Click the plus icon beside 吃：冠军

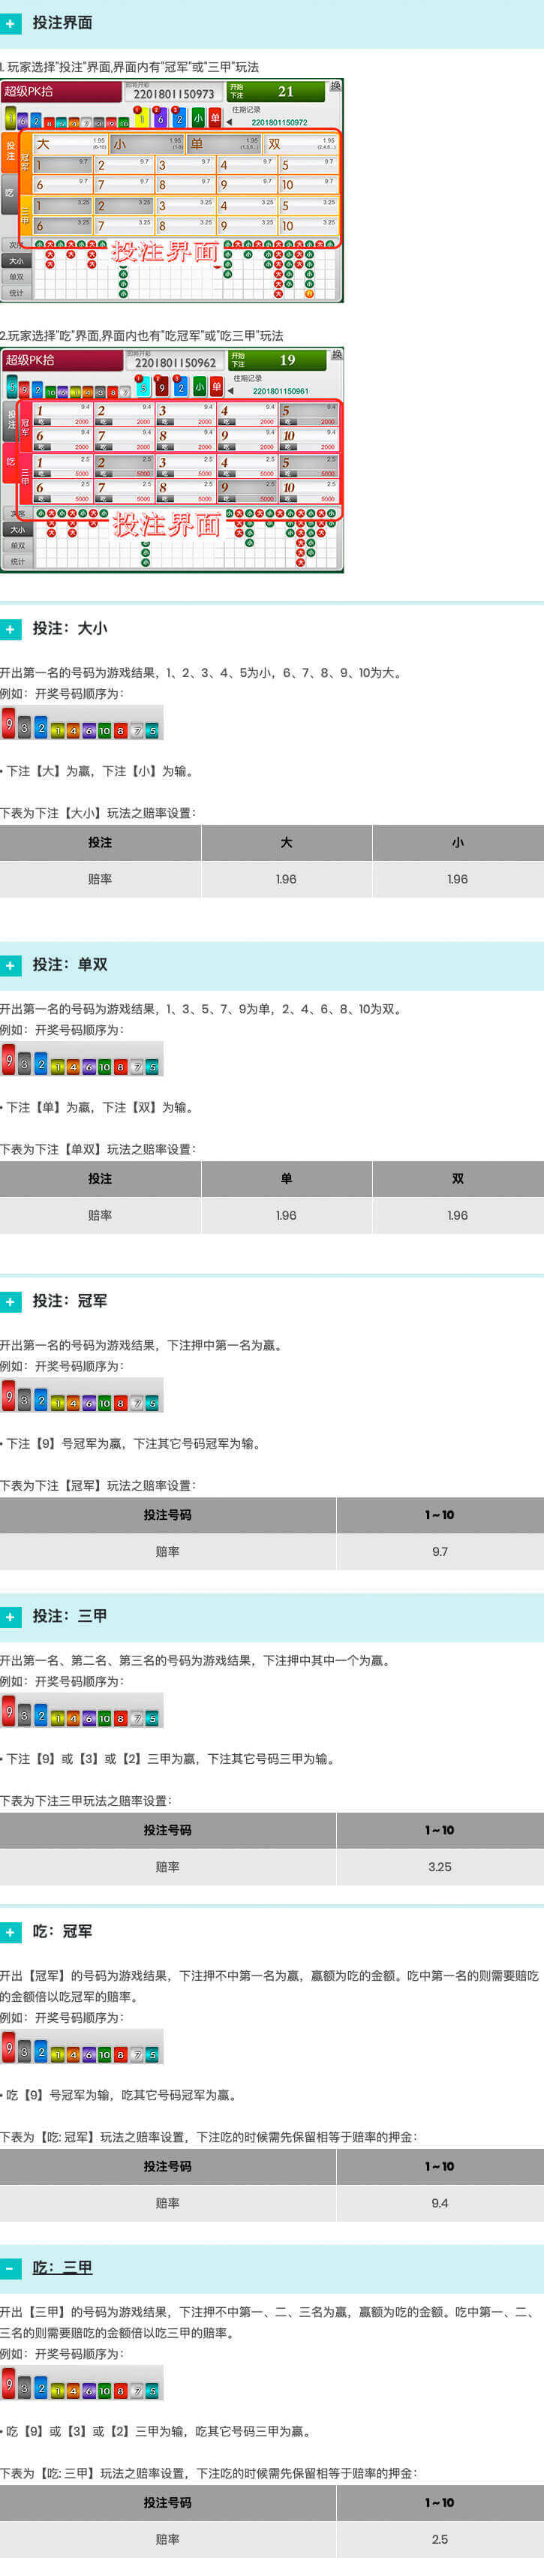click(x=11, y=1932)
